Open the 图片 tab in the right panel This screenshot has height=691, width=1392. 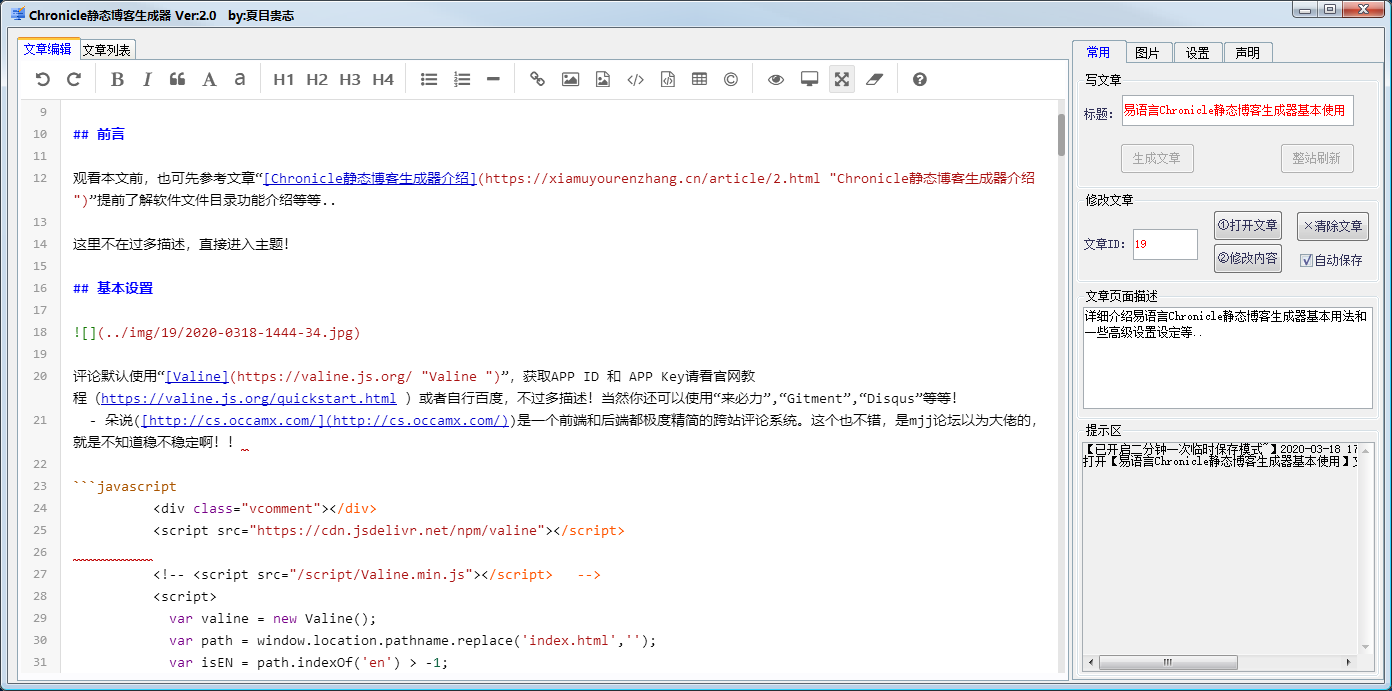[x=1148, y=53]
